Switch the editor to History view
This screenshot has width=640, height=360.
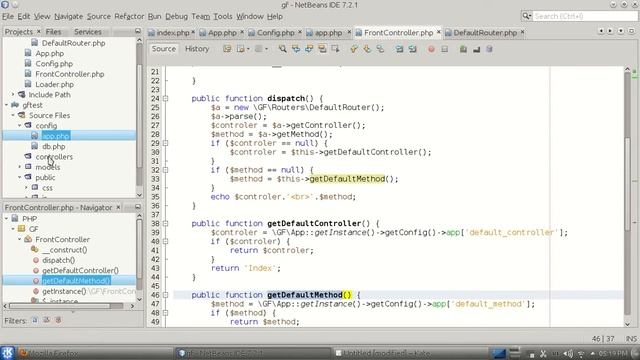(197, 49)
